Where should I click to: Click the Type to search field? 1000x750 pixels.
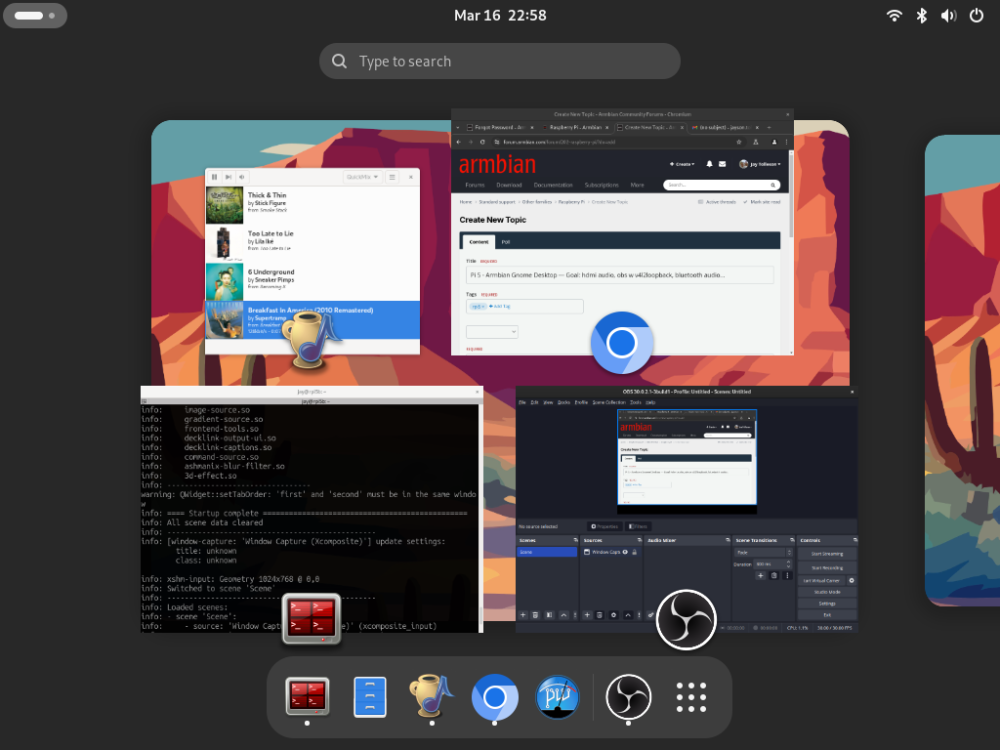(500, 61)
